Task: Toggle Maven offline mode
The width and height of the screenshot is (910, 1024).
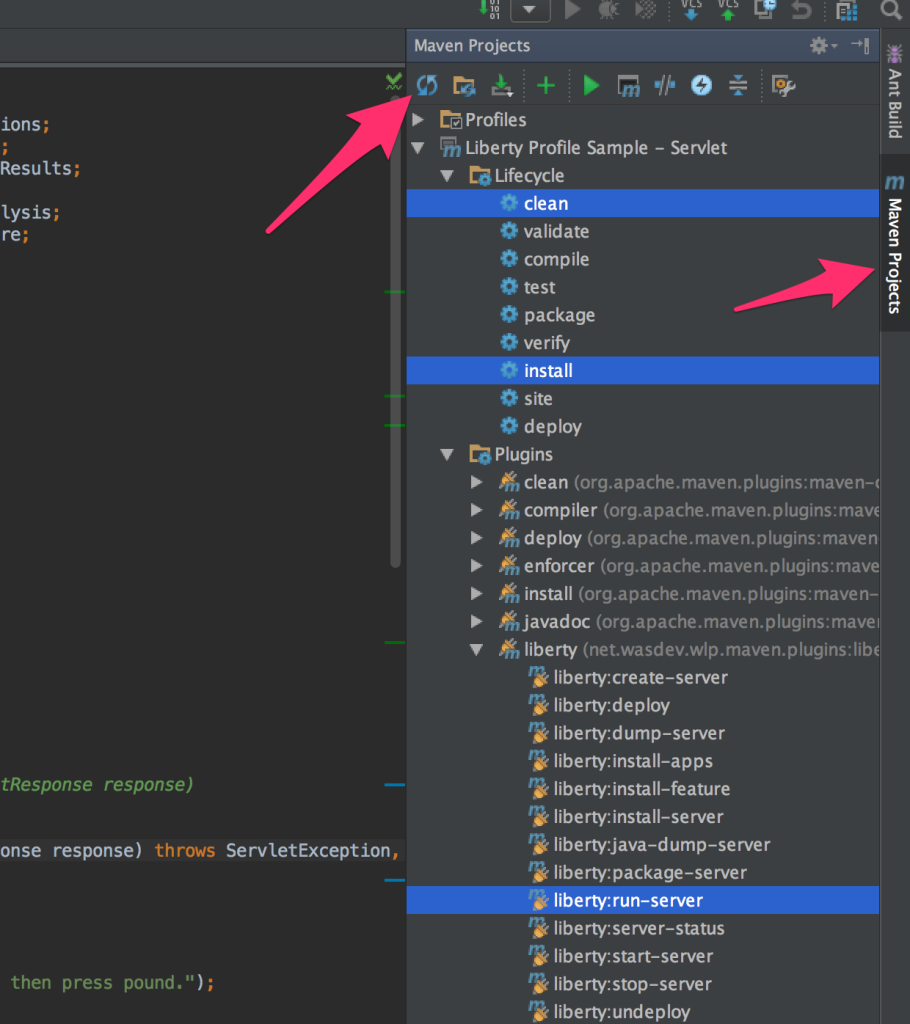Action: point(665,85)
